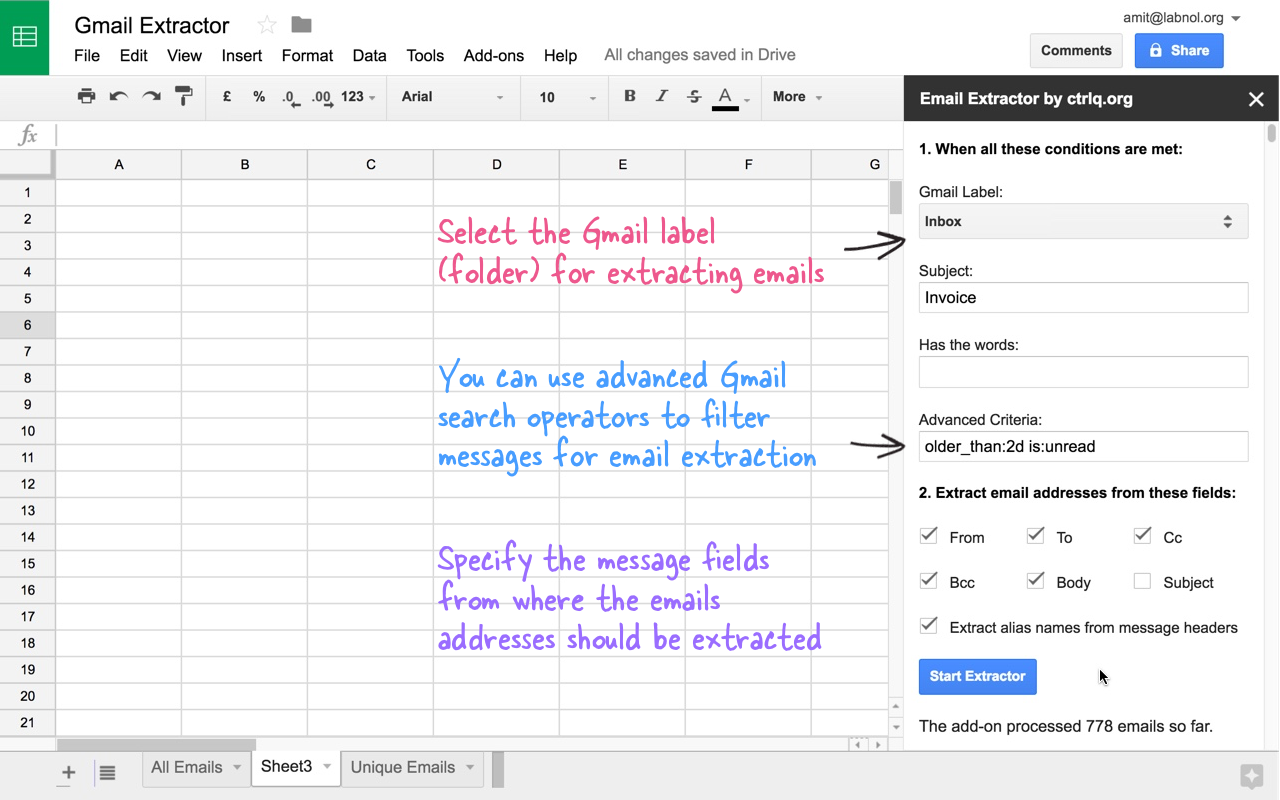This screenshot has width=1280, height=800.
Task: Redo the last action
Action: pyautogui.click(x=151, y=97)
